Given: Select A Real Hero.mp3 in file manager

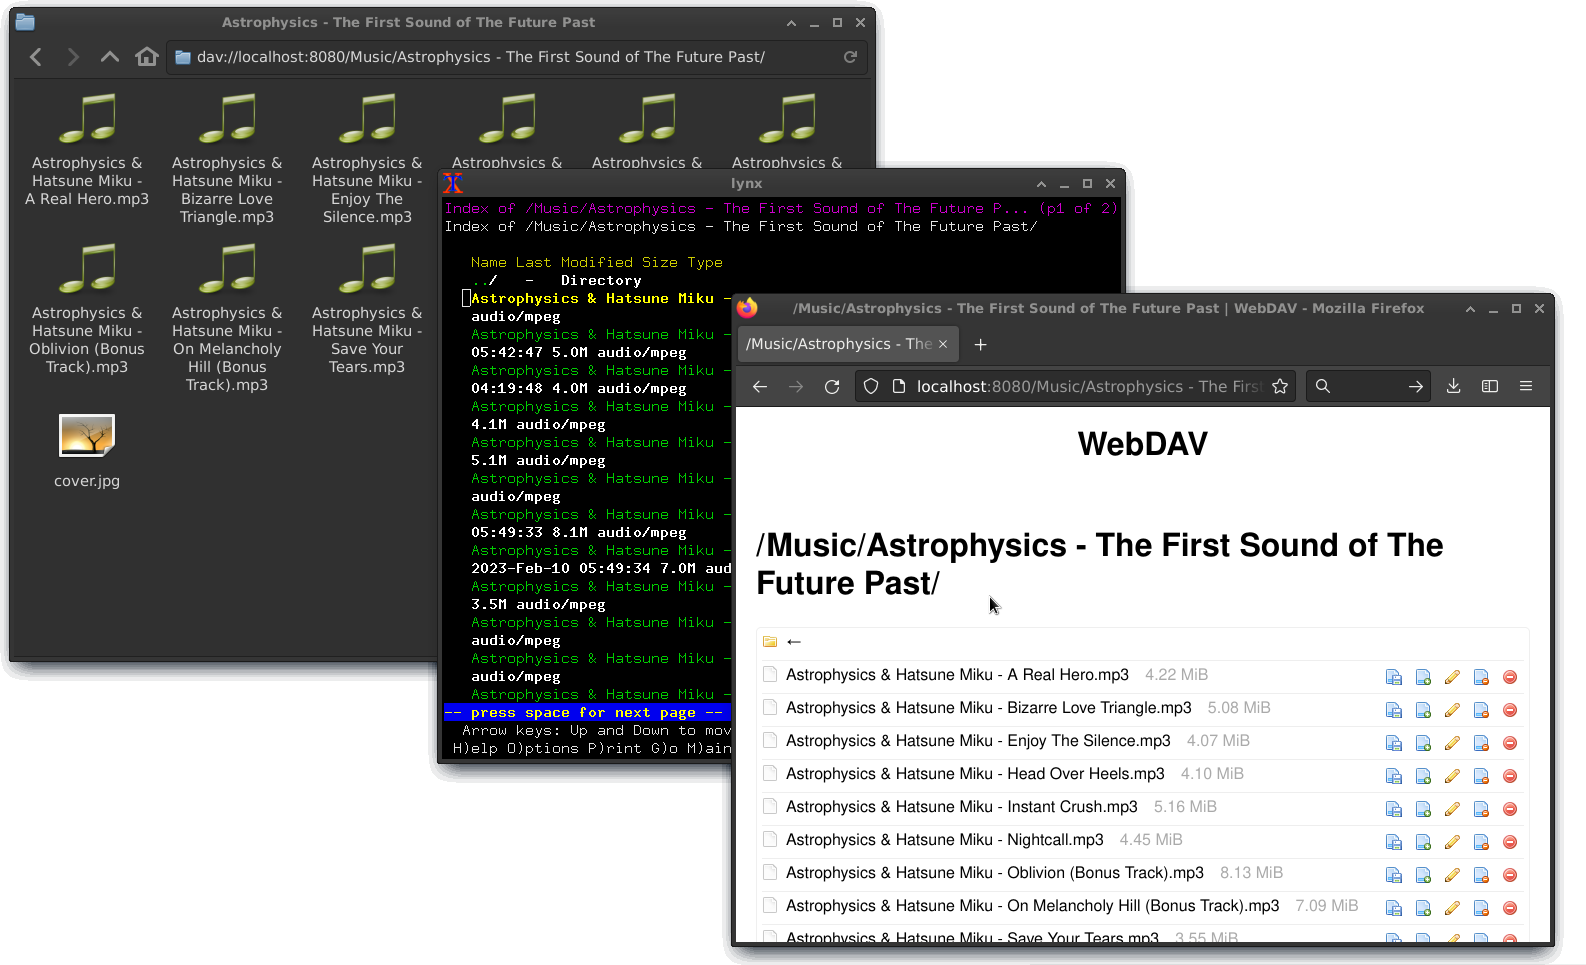Looking at the screenshot, I should (87, 150).
